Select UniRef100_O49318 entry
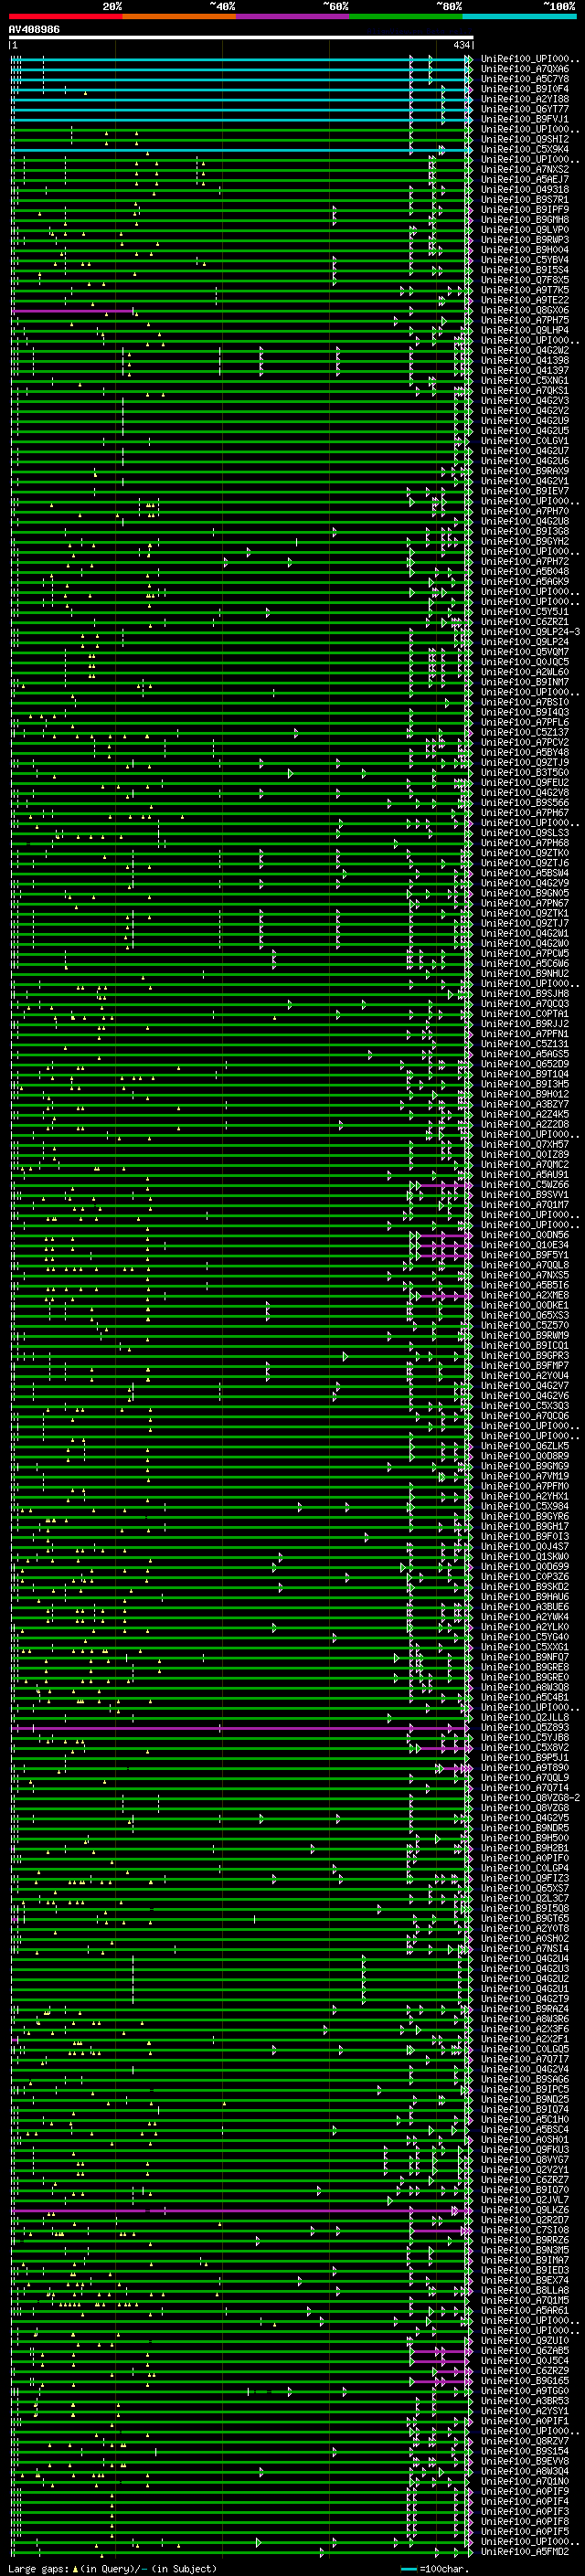The image size is (585, 2576). point(525,190)
